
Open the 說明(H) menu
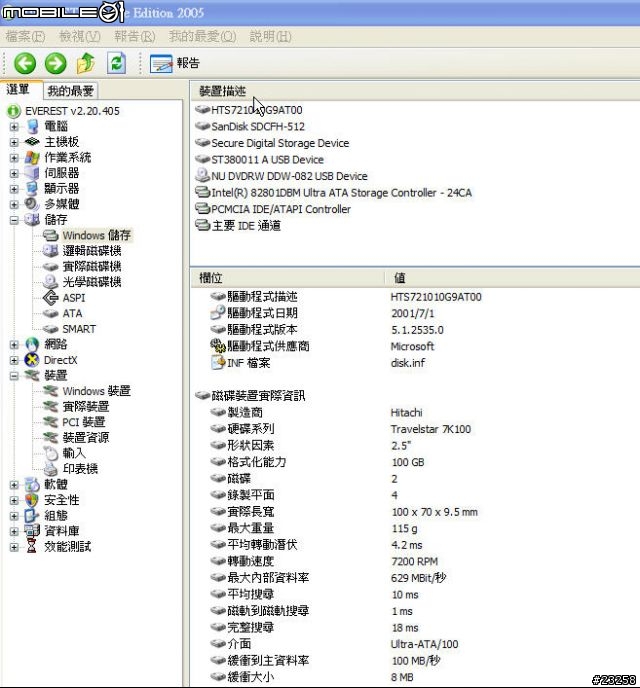270,36
